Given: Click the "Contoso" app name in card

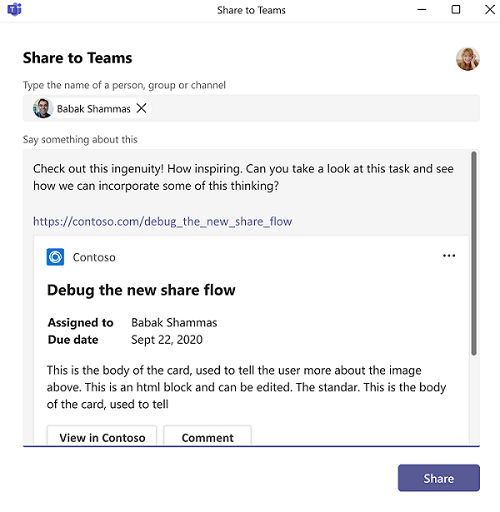Looking at the screenshot, I should coord(94,257).
